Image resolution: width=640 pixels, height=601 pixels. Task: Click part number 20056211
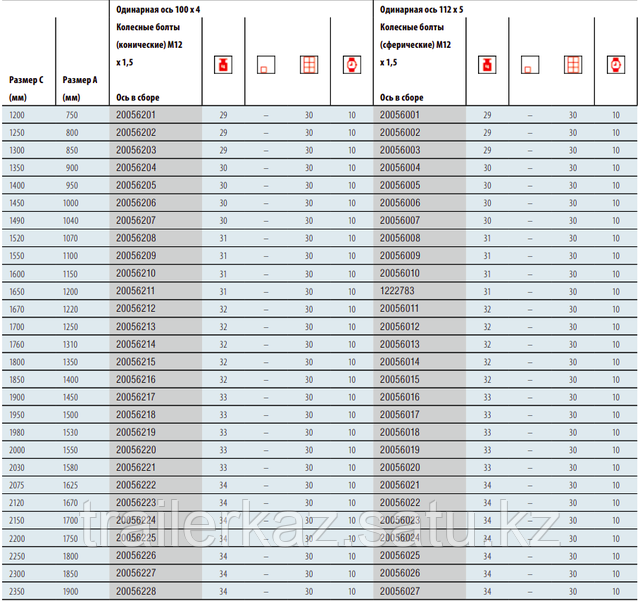click(x=136, y=291)
